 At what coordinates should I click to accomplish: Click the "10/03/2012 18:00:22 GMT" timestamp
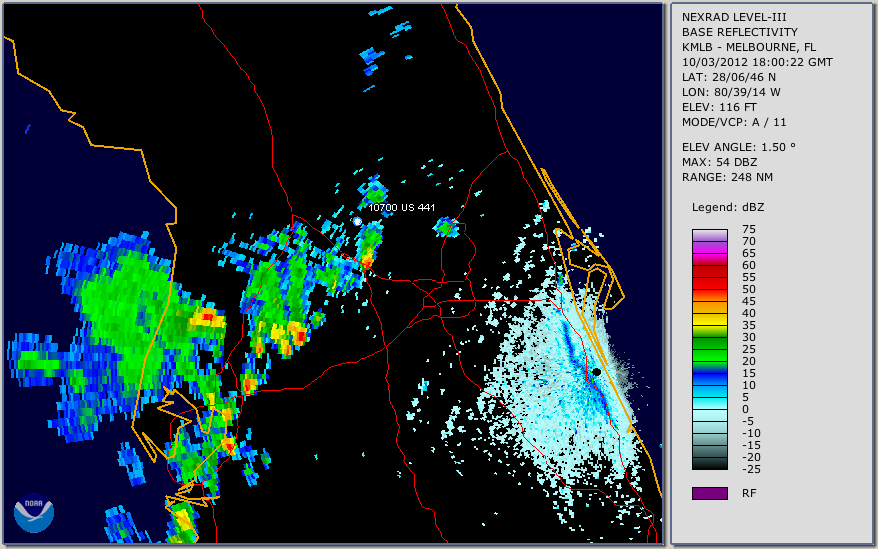[x=757, y=62]
